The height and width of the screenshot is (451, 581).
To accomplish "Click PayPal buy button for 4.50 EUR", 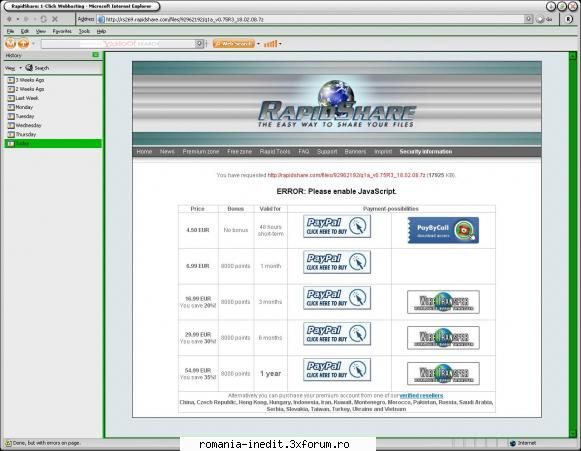I will 337,226.
